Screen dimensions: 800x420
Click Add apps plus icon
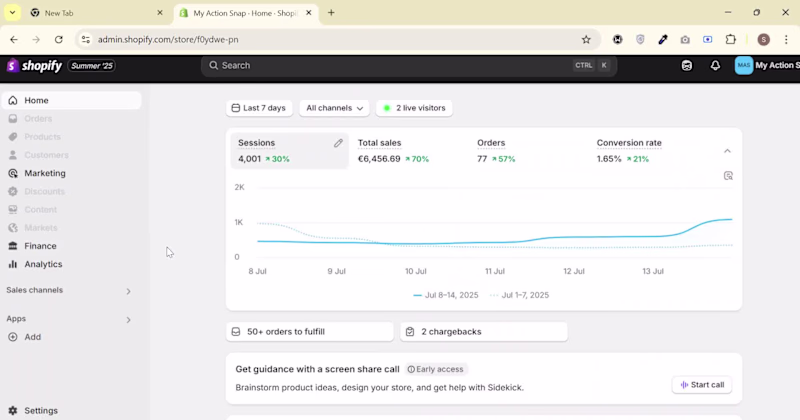pyautogui.click(x=13, y=337)
